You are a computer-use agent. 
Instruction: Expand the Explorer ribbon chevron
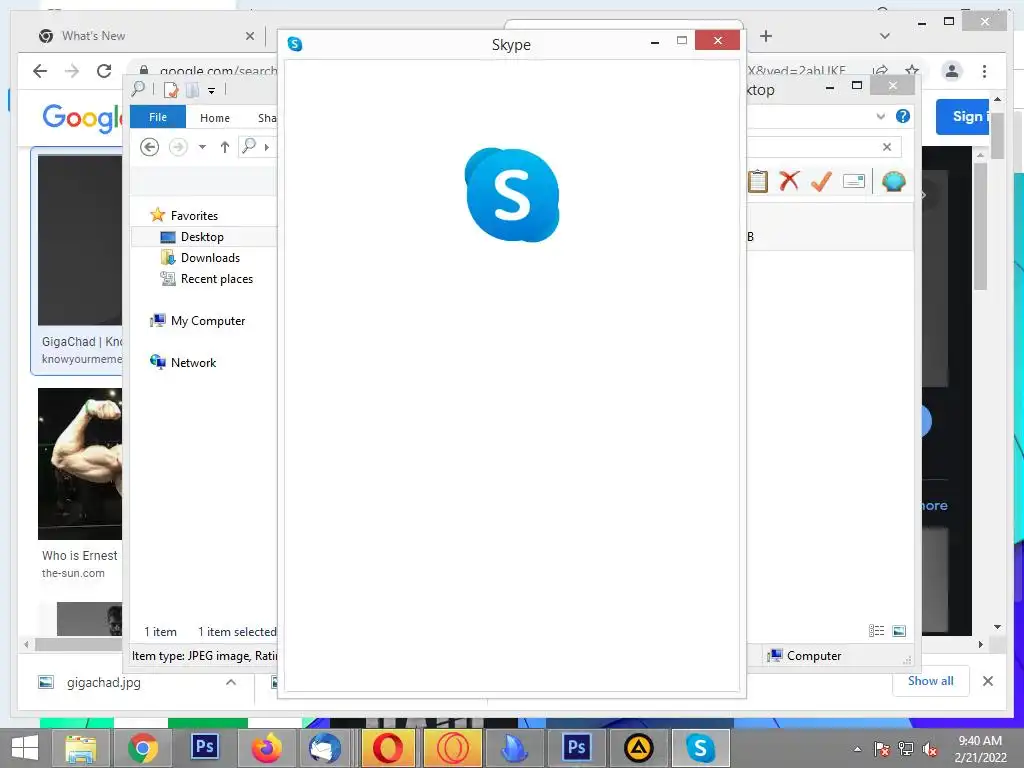pyautogui.click(x=881, y=116)
